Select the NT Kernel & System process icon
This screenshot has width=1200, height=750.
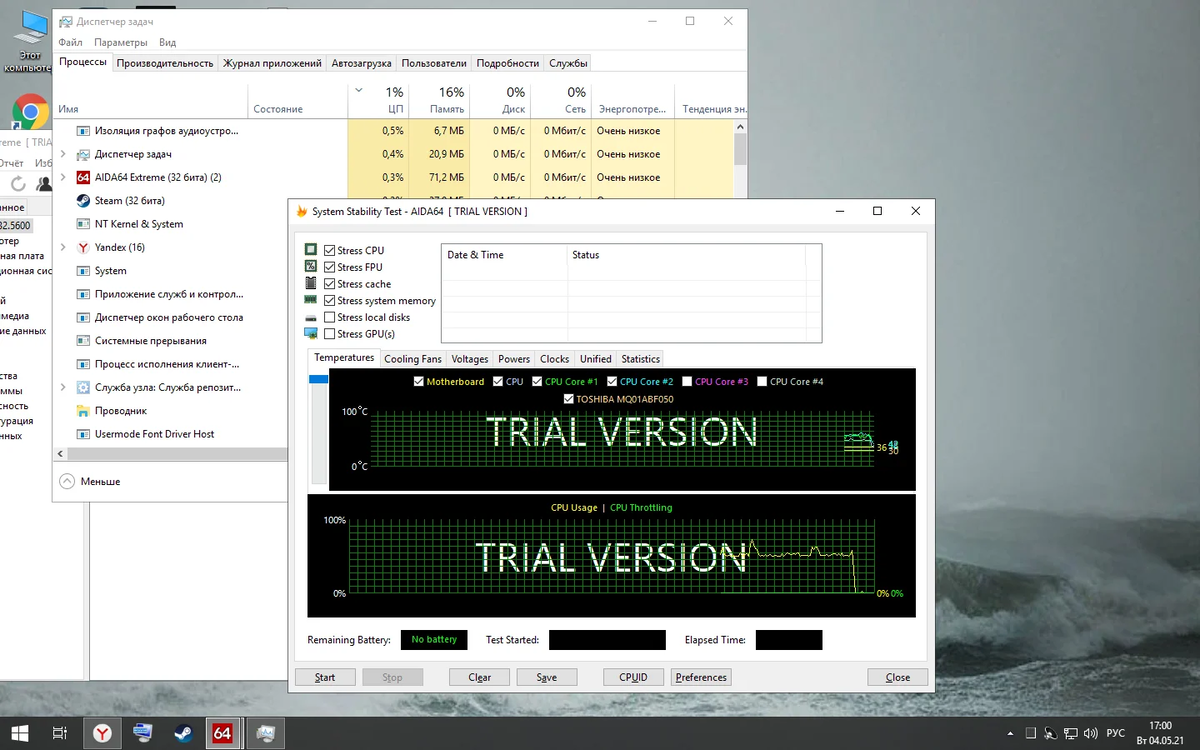[x=84, y=224]
